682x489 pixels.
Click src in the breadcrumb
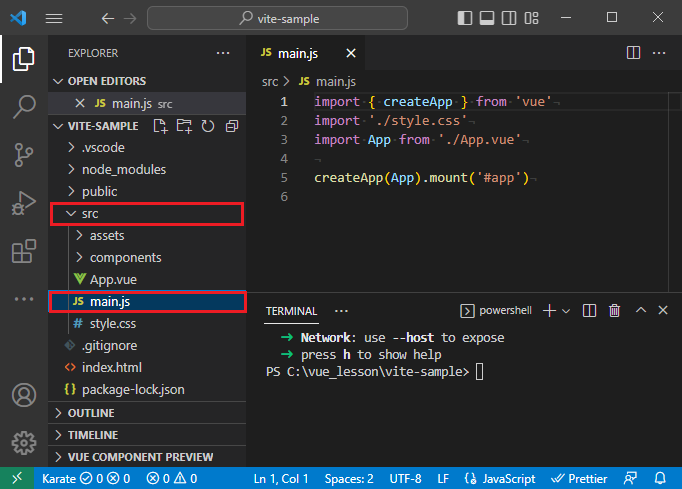pyautogui.click(x=270, y=82)
